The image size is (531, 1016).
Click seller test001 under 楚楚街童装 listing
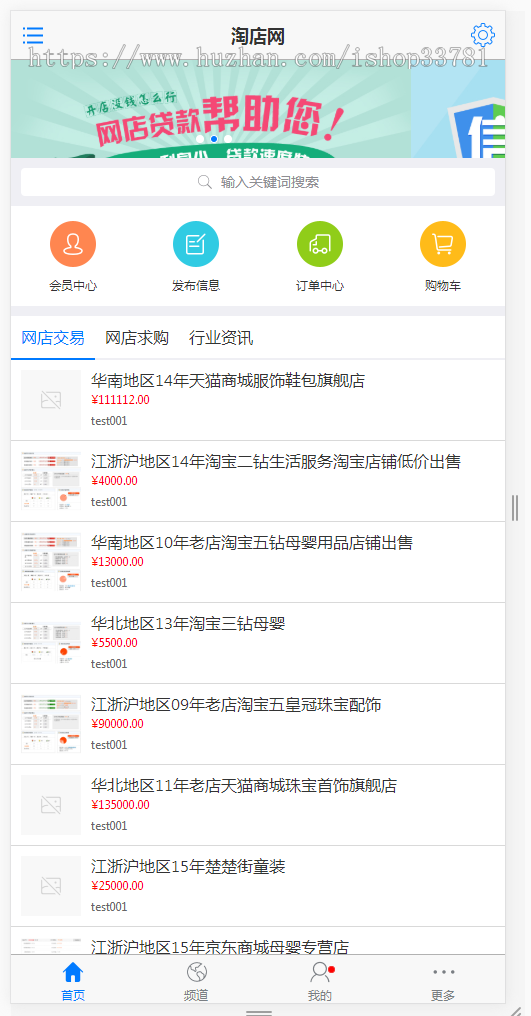click(x=109, y=906)
